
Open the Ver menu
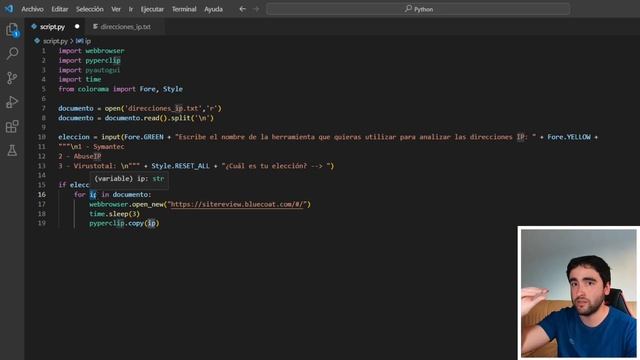[116, 9]
